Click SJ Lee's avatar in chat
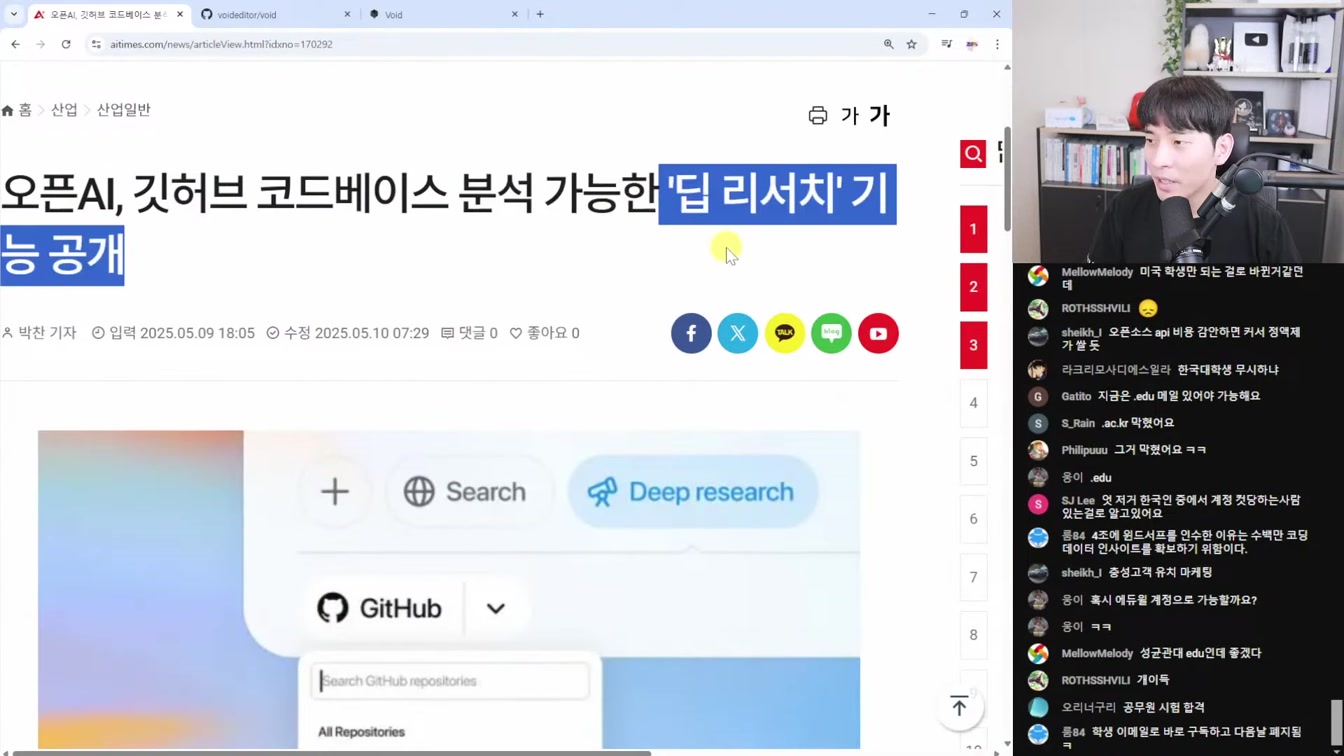This screenshot has height=756, width=1344. (x=1038, y=505)
